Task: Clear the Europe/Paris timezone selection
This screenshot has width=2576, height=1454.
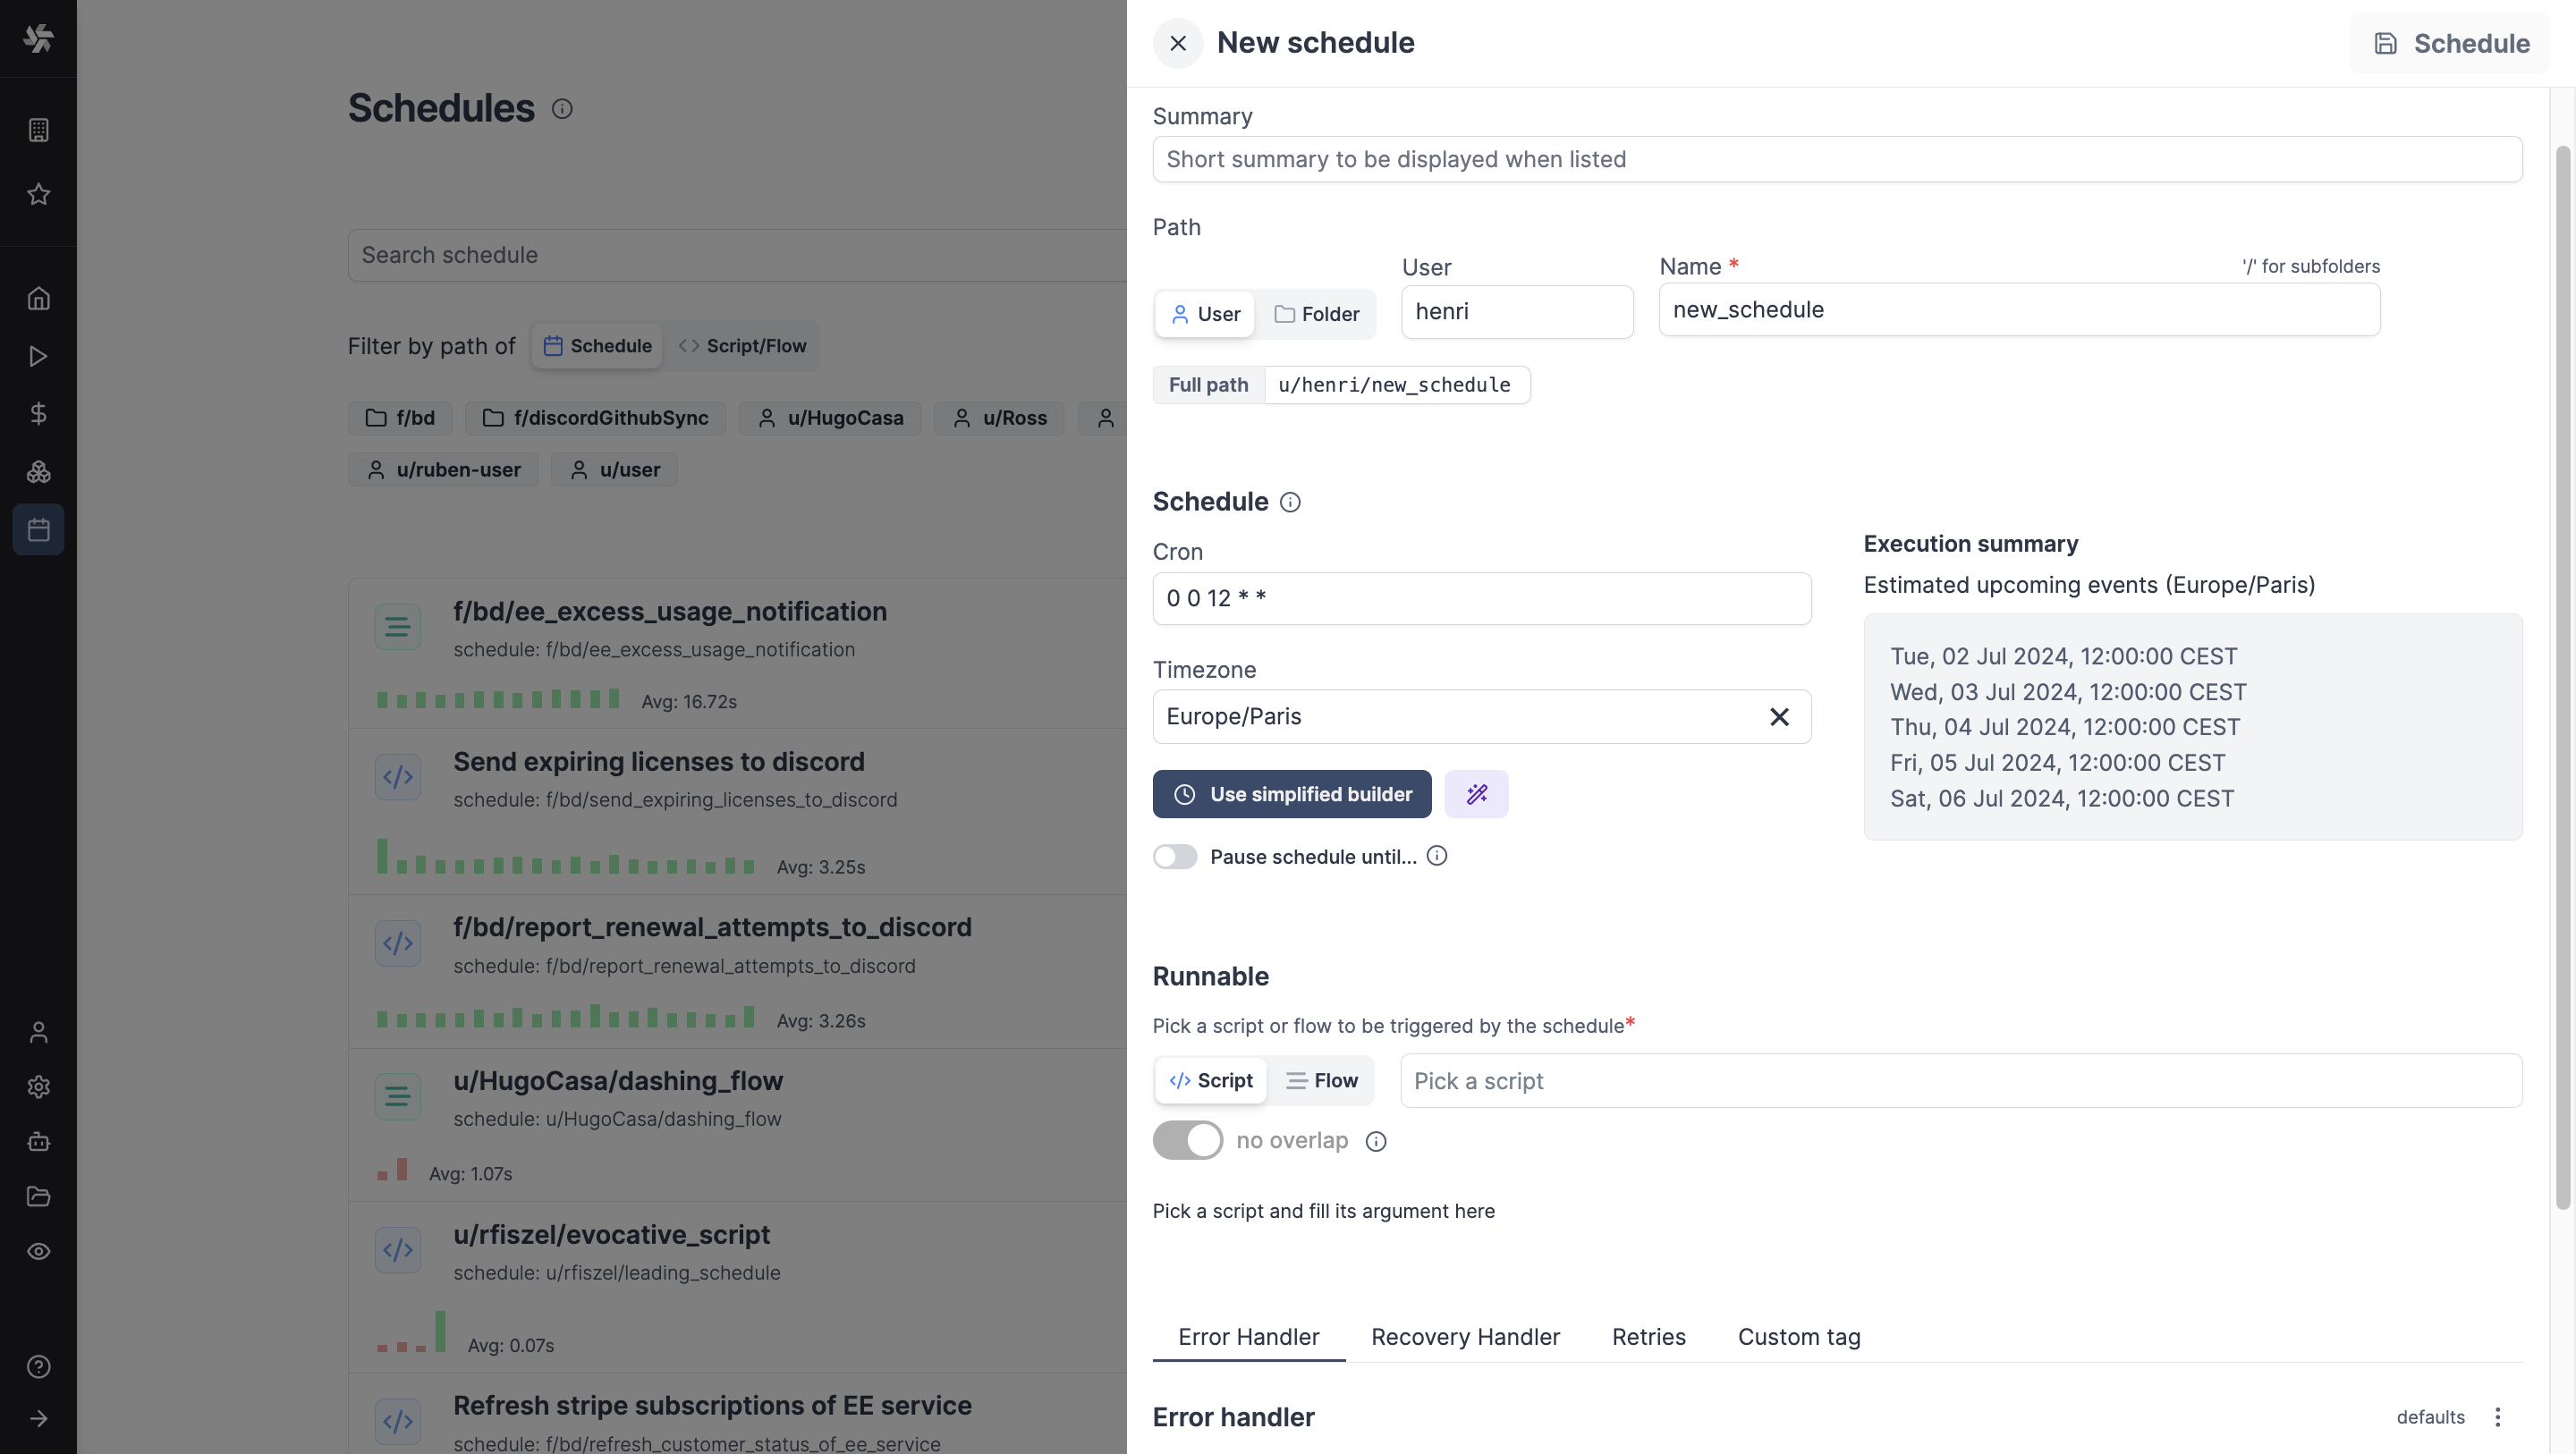Action: pyautogui.click(x=1780, y=714)
